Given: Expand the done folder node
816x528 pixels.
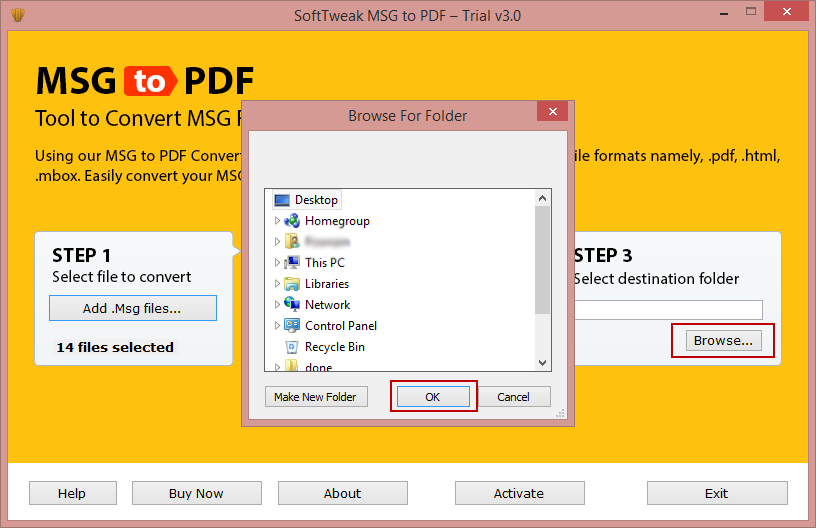Looking at the screenshot, I should click(277, 367).
